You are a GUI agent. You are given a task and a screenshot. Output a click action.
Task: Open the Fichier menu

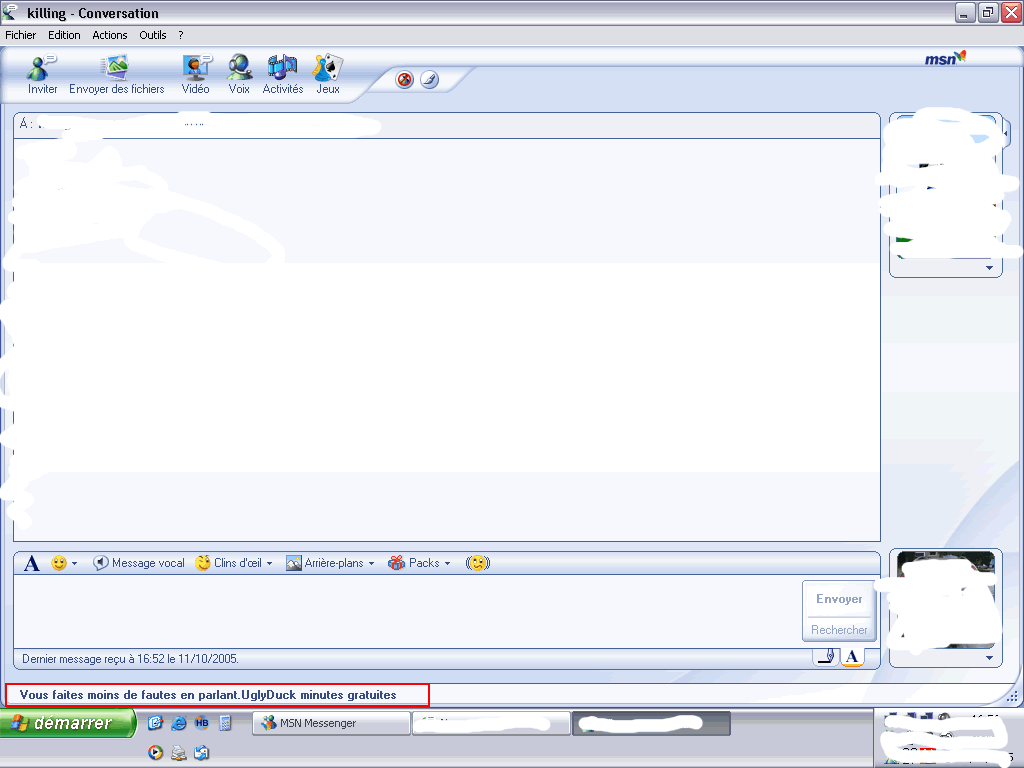click(x=20, y=35)
